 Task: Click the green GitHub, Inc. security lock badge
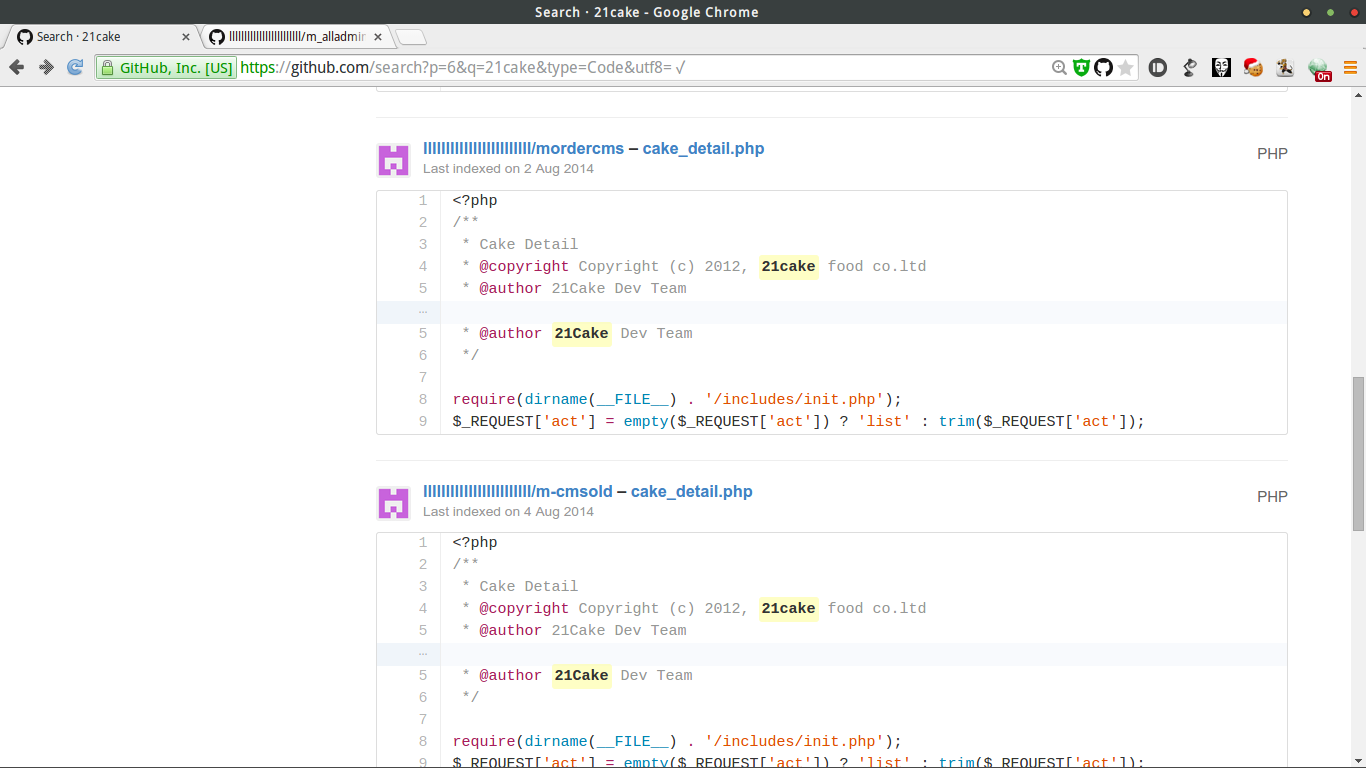[166, 68]
